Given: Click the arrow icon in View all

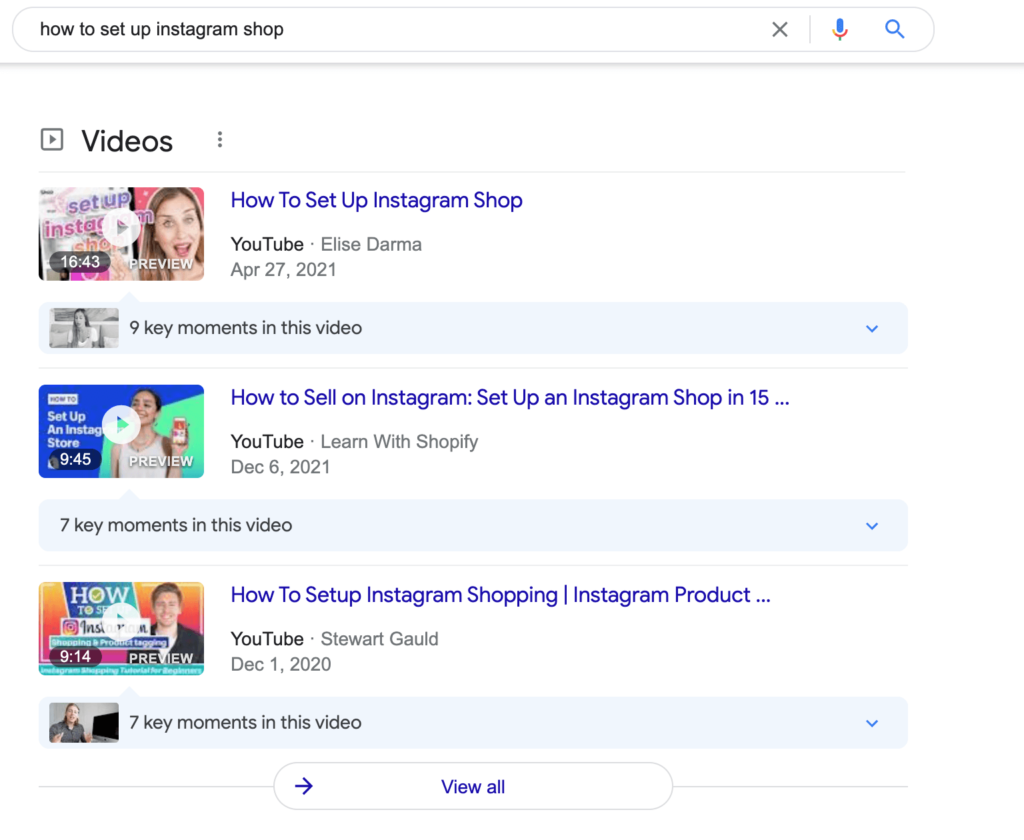Looking at the screenshot, I should [304, 786].
